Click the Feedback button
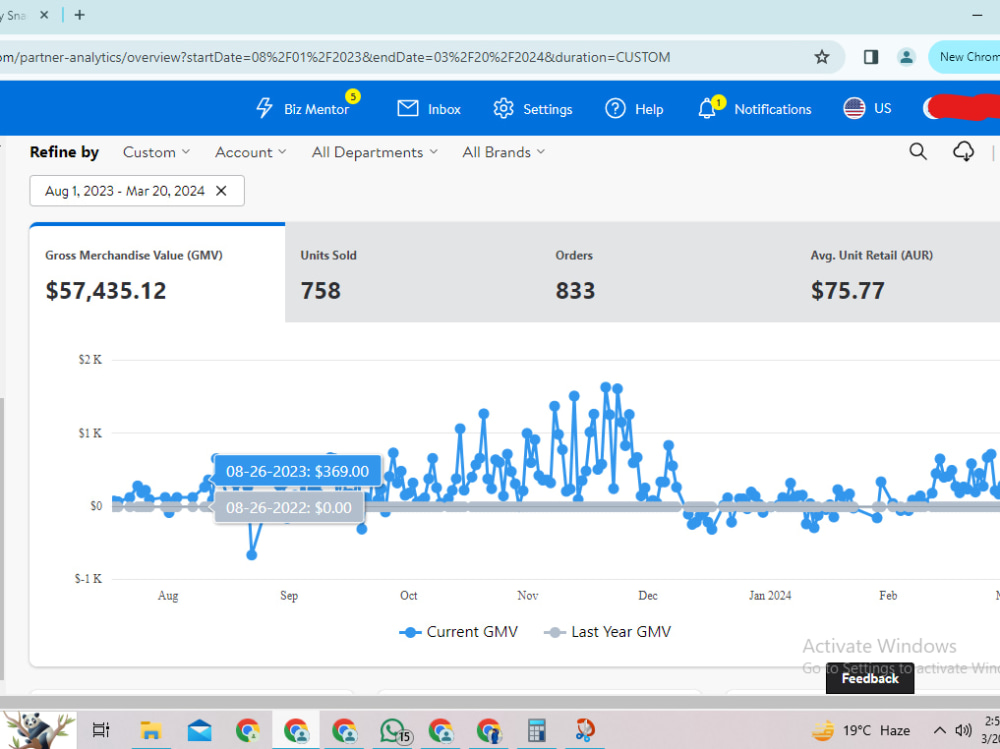 pyautogui.click(x=870, y=678)
